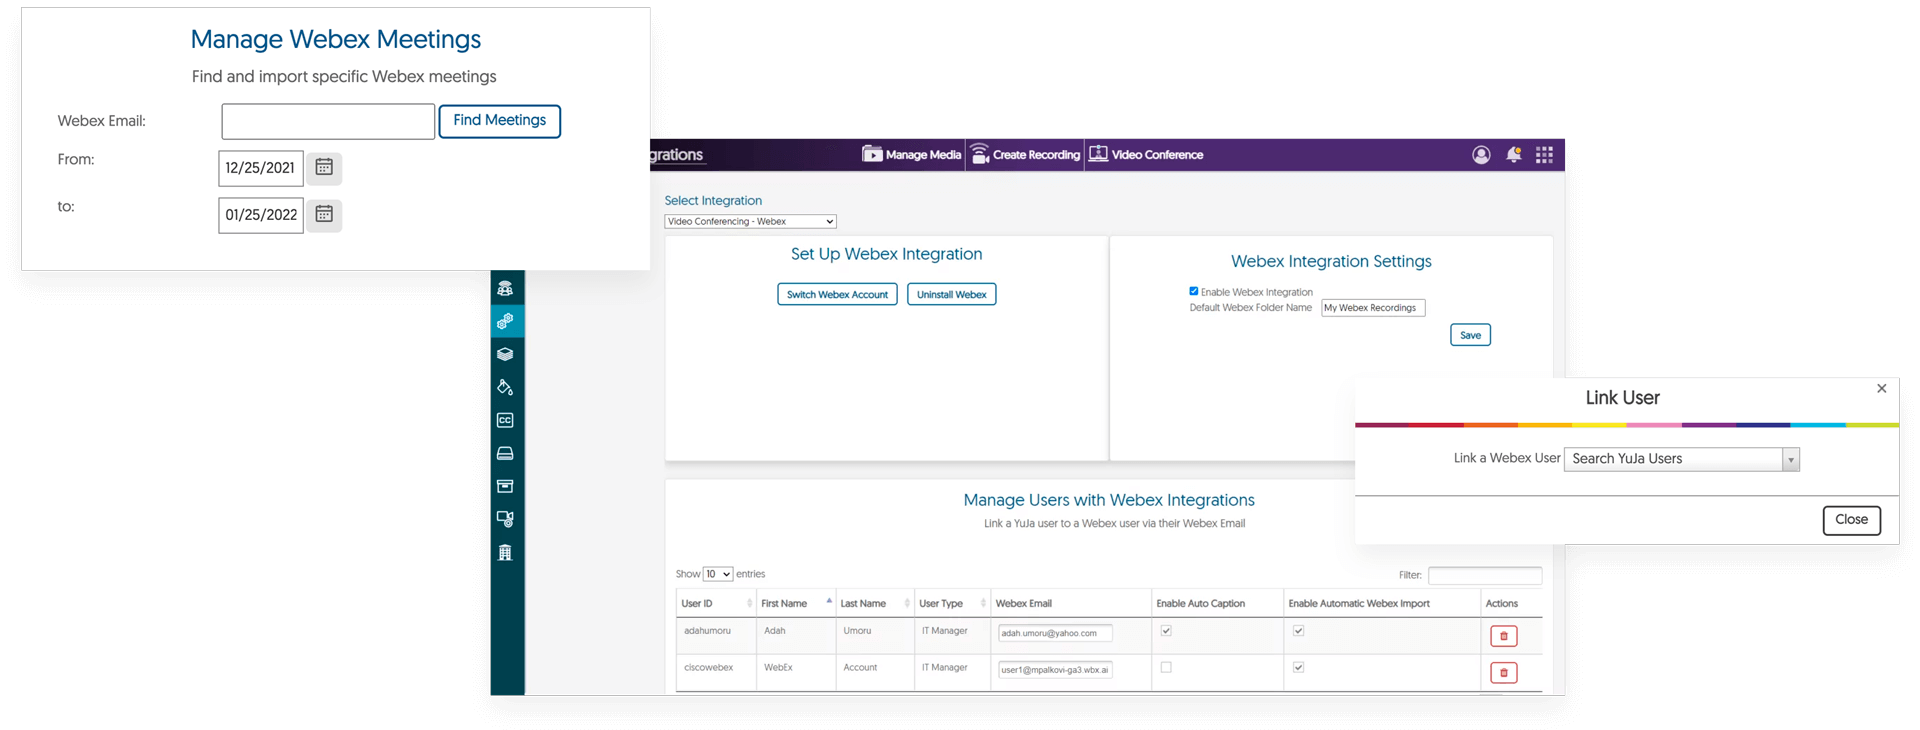Image resolution: width=1920 pixels, height=730 pixels.
Task: Click Close button in Link User dialog
Action: tap(1851, 520)
